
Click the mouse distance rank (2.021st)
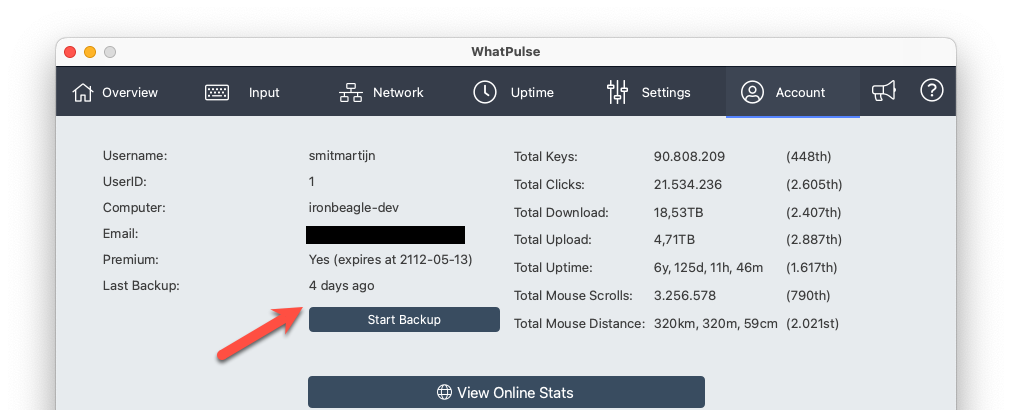(x=812, y=323)
